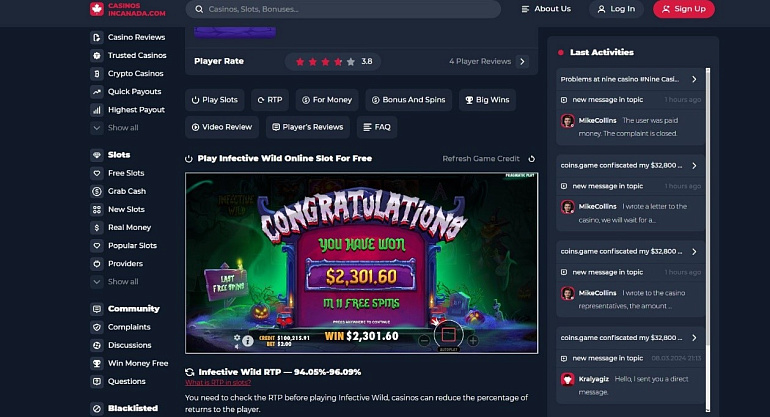The width and height of the screenshot is (770, 417).
Task: Click the Refresh Game Credit icon
Action: (x=531, y=159)
